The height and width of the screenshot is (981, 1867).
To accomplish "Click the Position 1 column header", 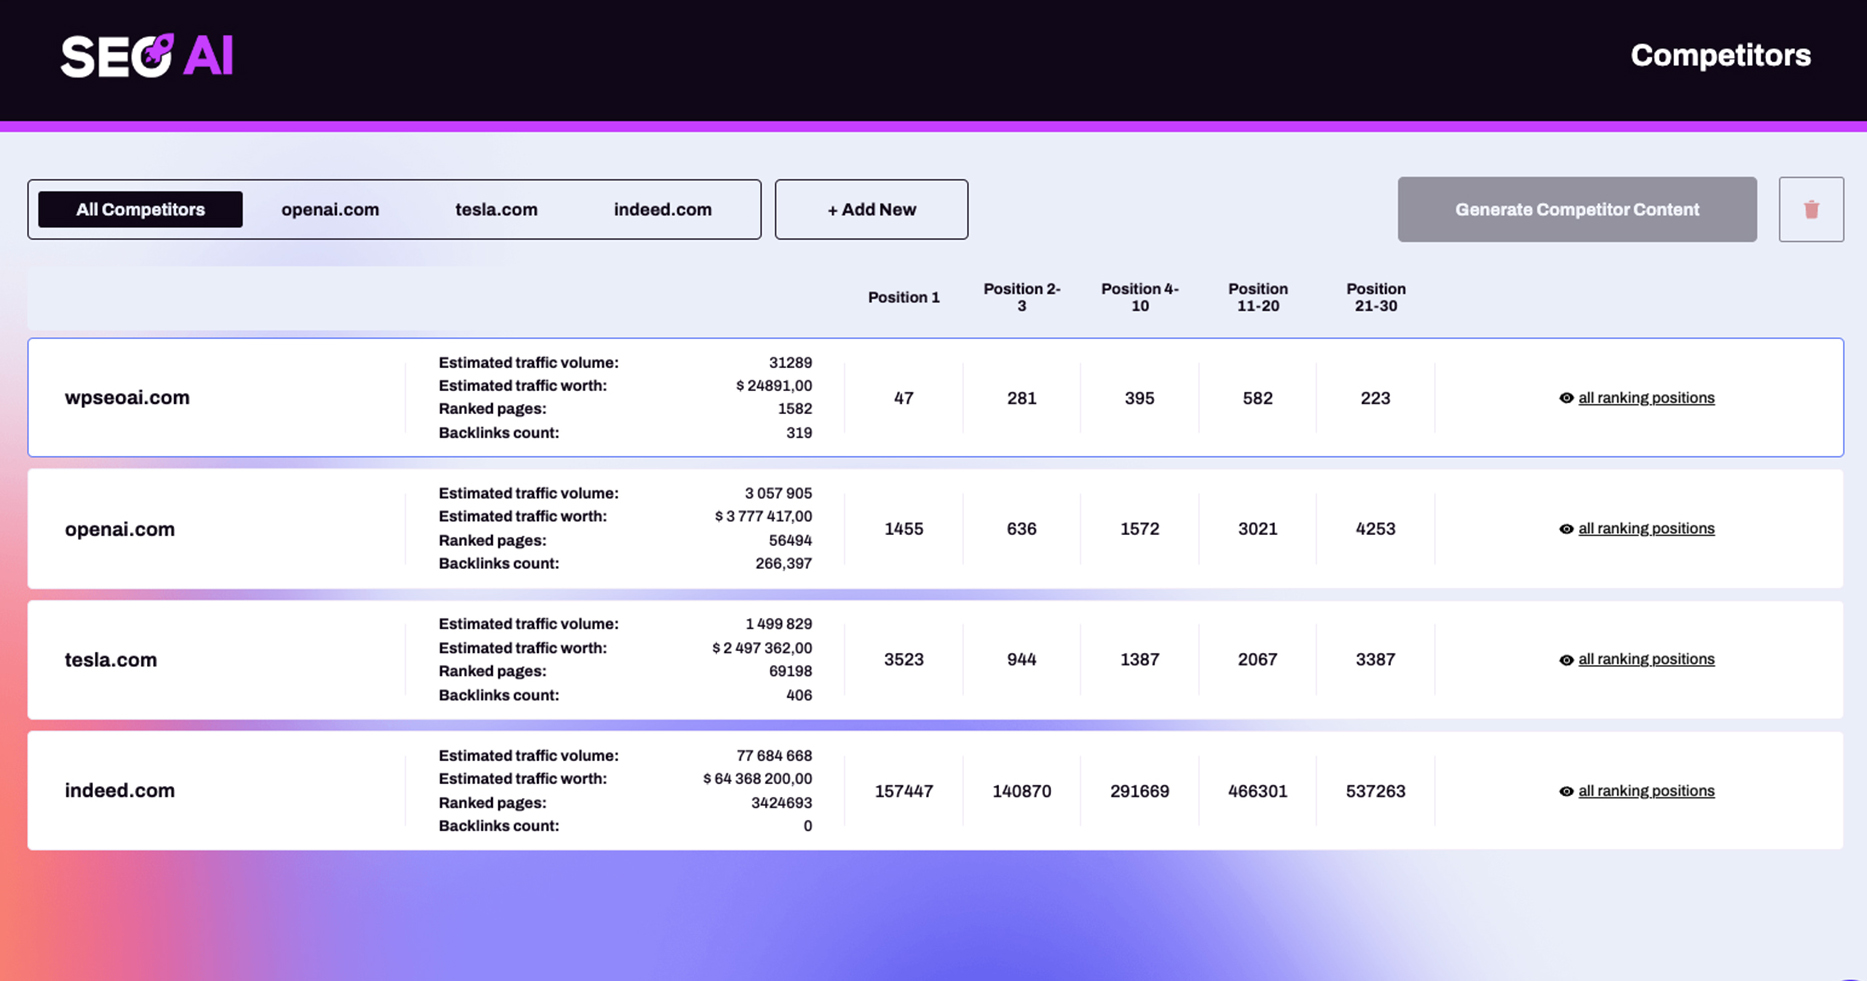I will (904, 297).
